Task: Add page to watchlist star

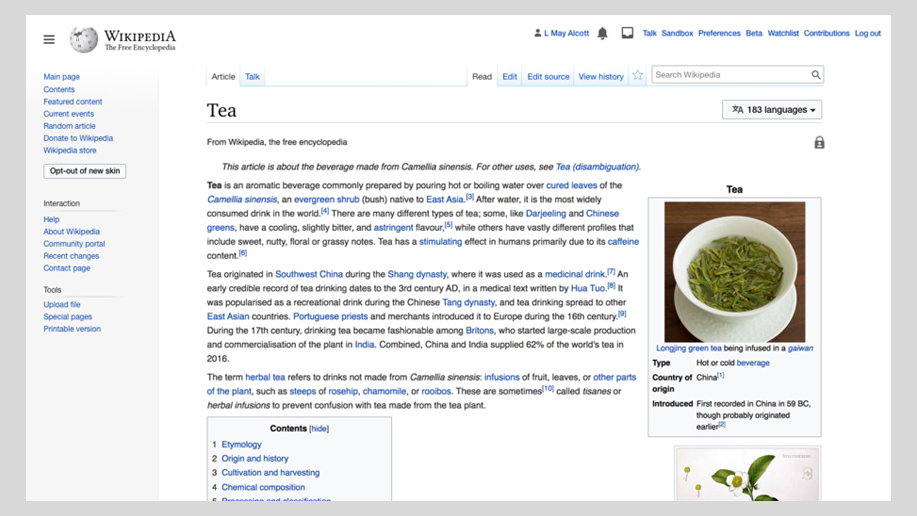Action: [637, 75]
